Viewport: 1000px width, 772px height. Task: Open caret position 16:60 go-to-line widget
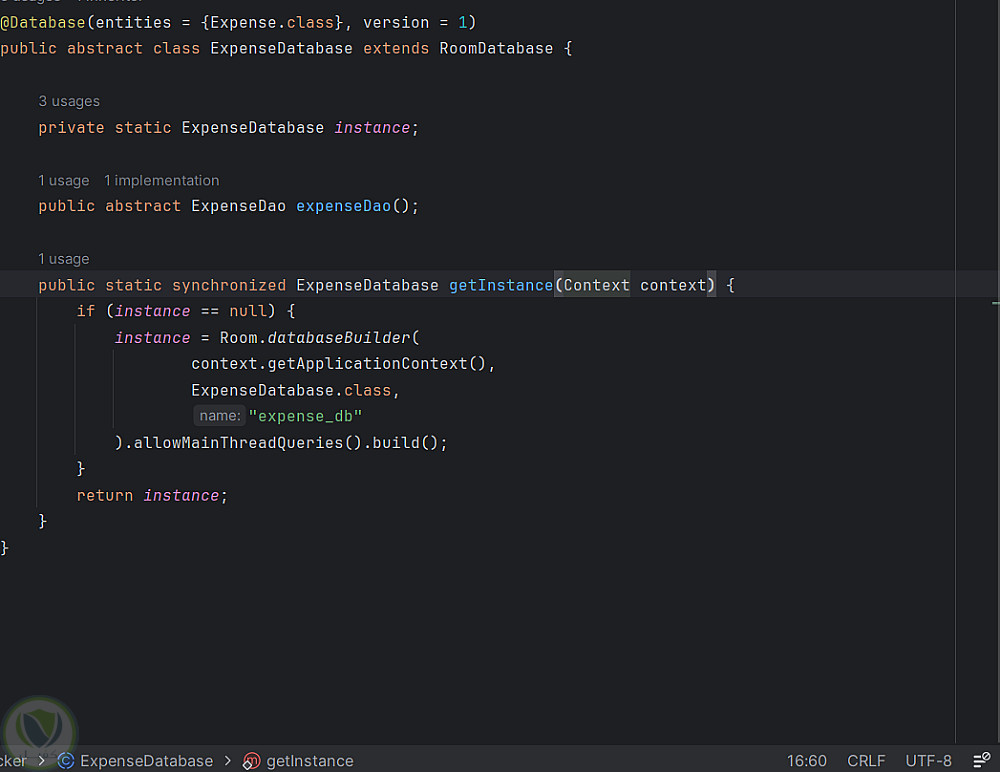point(806,761)
